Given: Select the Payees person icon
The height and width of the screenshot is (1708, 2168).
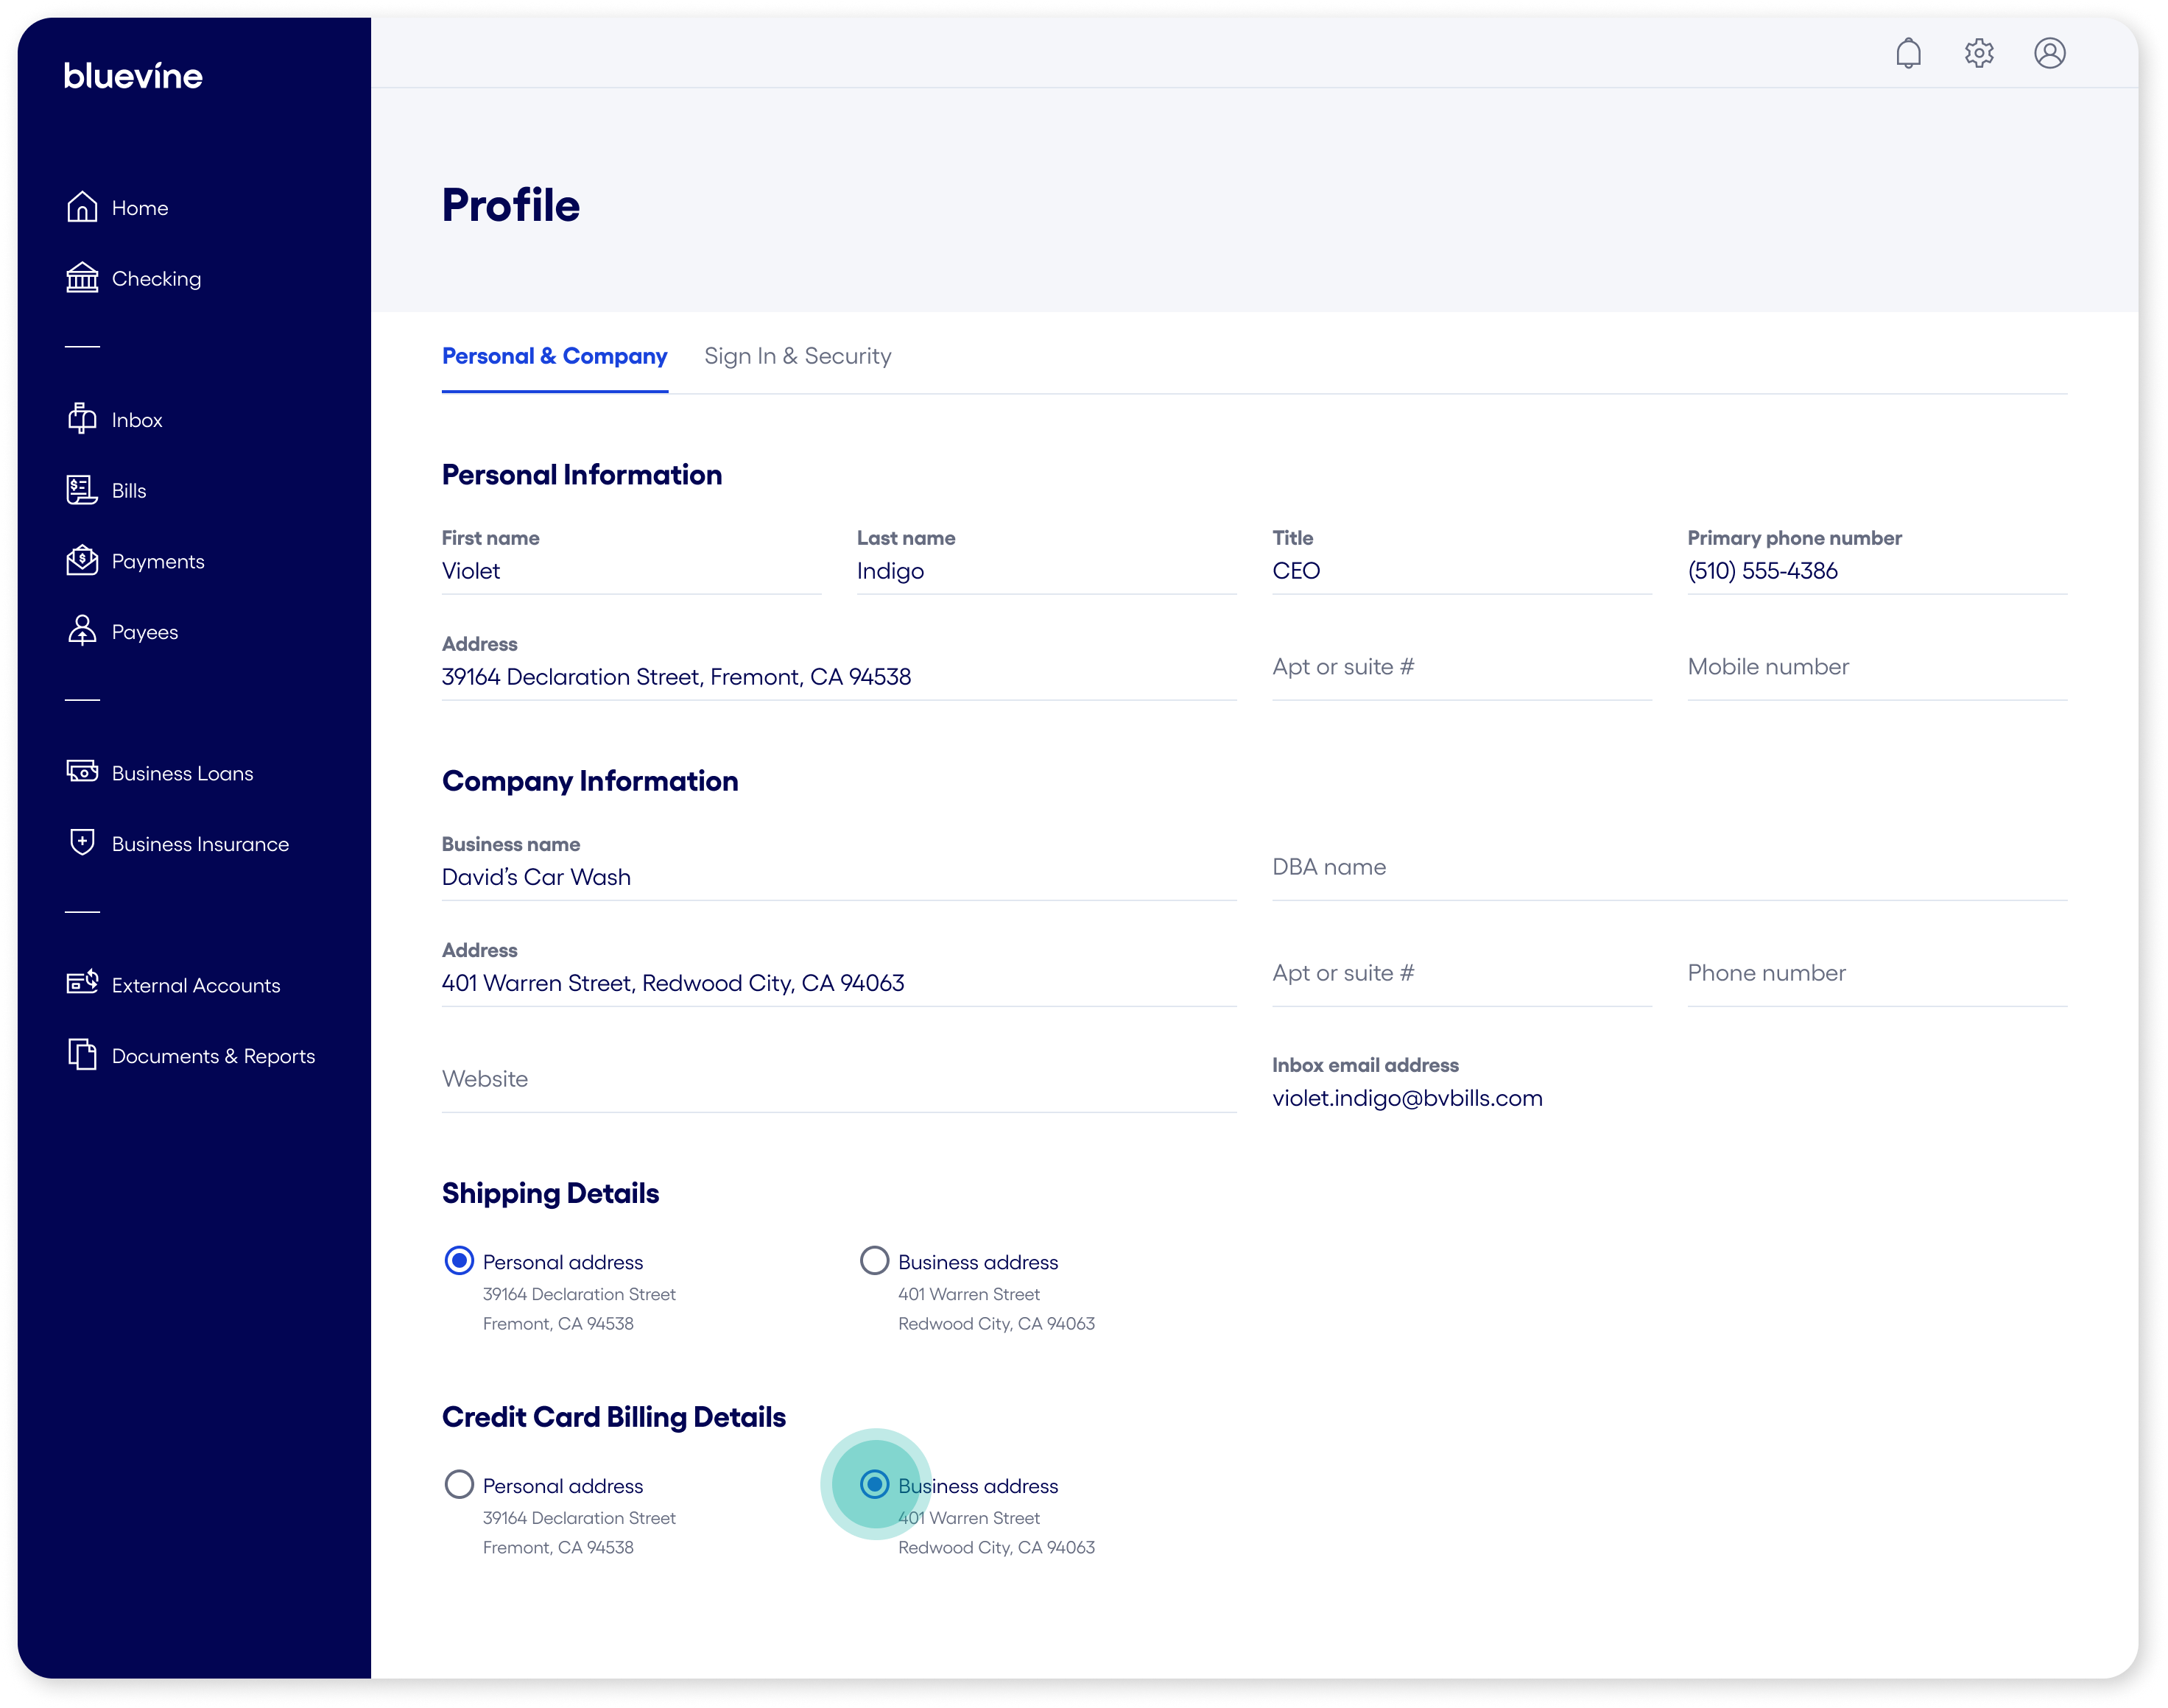Looking at the screenshot, I should (x=84, y=631).
